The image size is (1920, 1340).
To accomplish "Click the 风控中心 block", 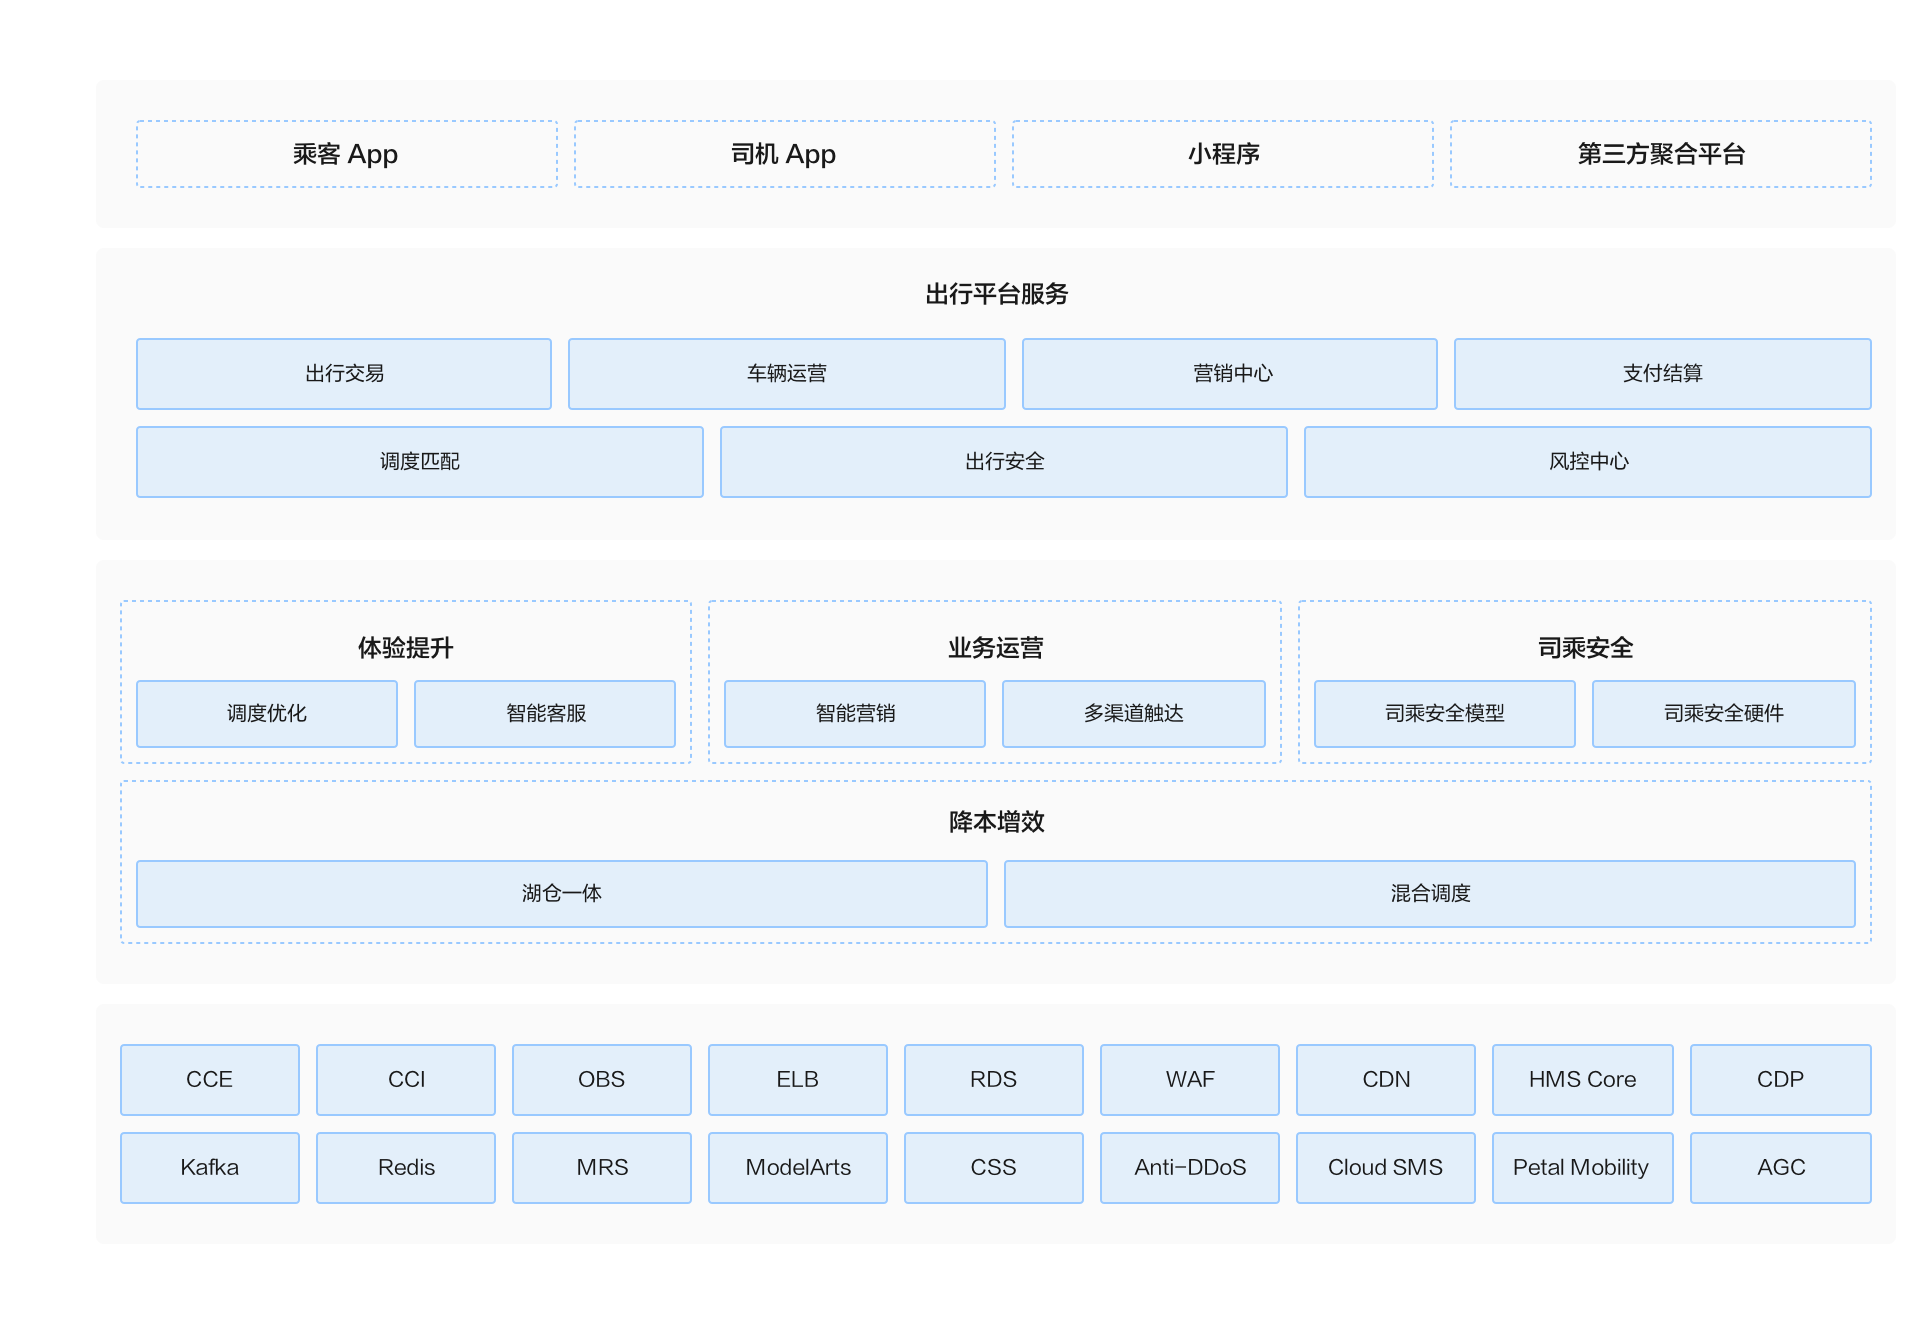I will click(1587, 462).
